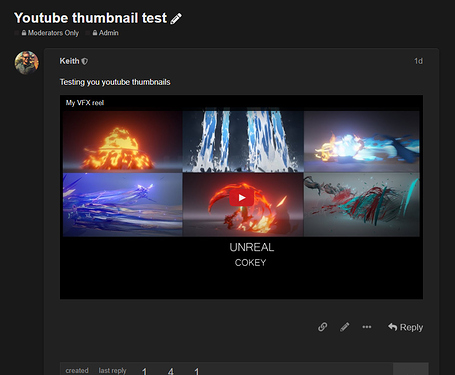Click Keith's profile avatar
455x375 pixels.
(27, 62)
